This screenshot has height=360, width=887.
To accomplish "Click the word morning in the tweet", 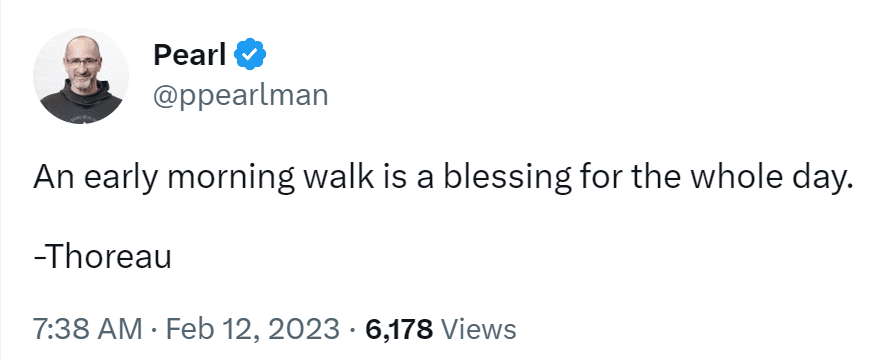I will tap(231, 178).
